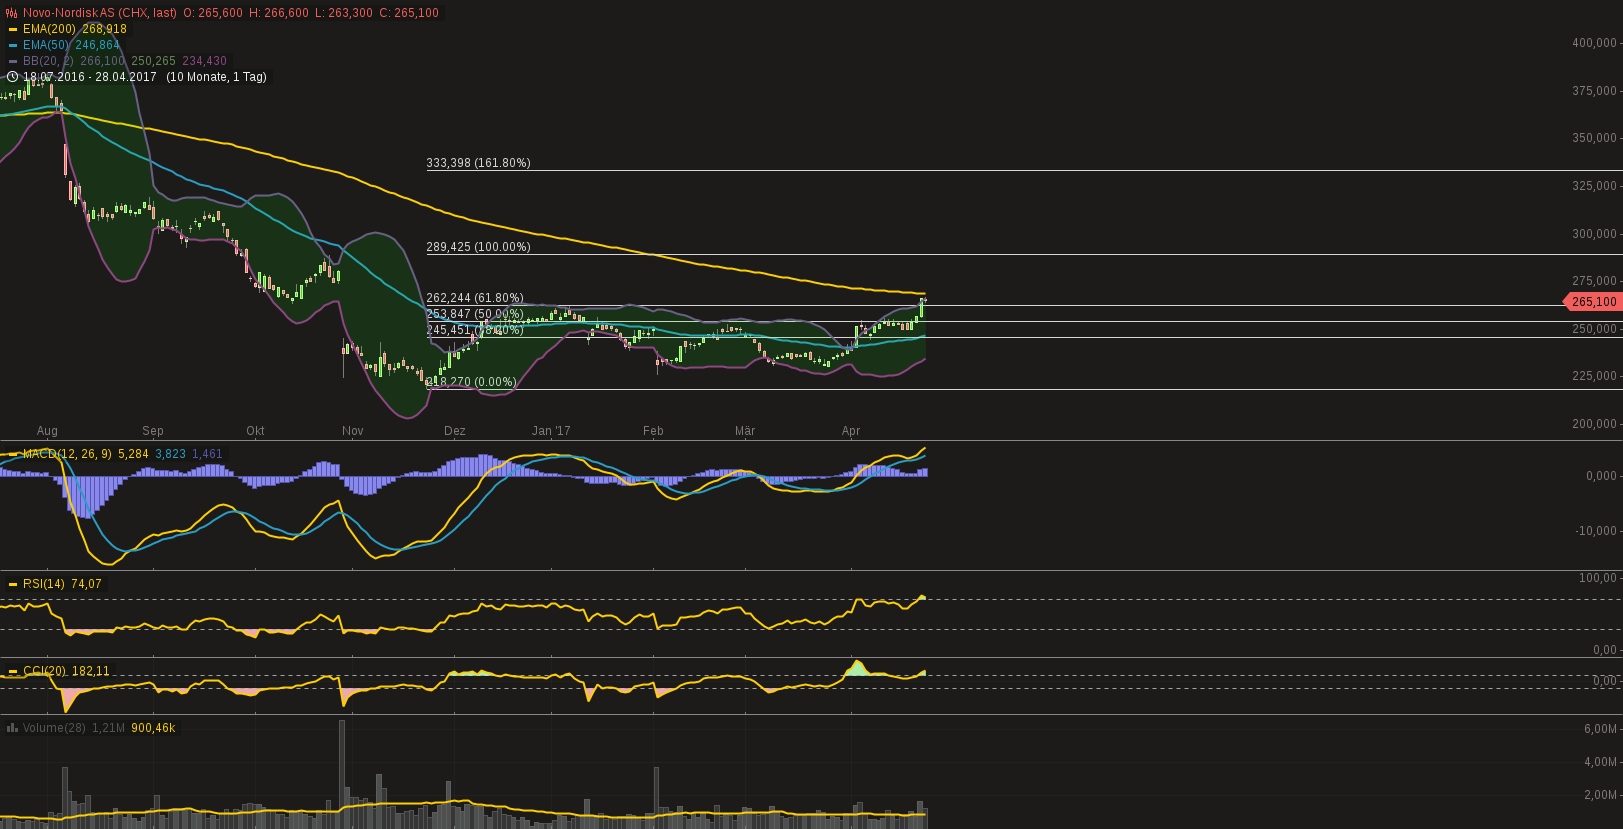Select the RSI(14) indicator label
Viewport: 1623px width, 829px height.
(x=44, y=584)
